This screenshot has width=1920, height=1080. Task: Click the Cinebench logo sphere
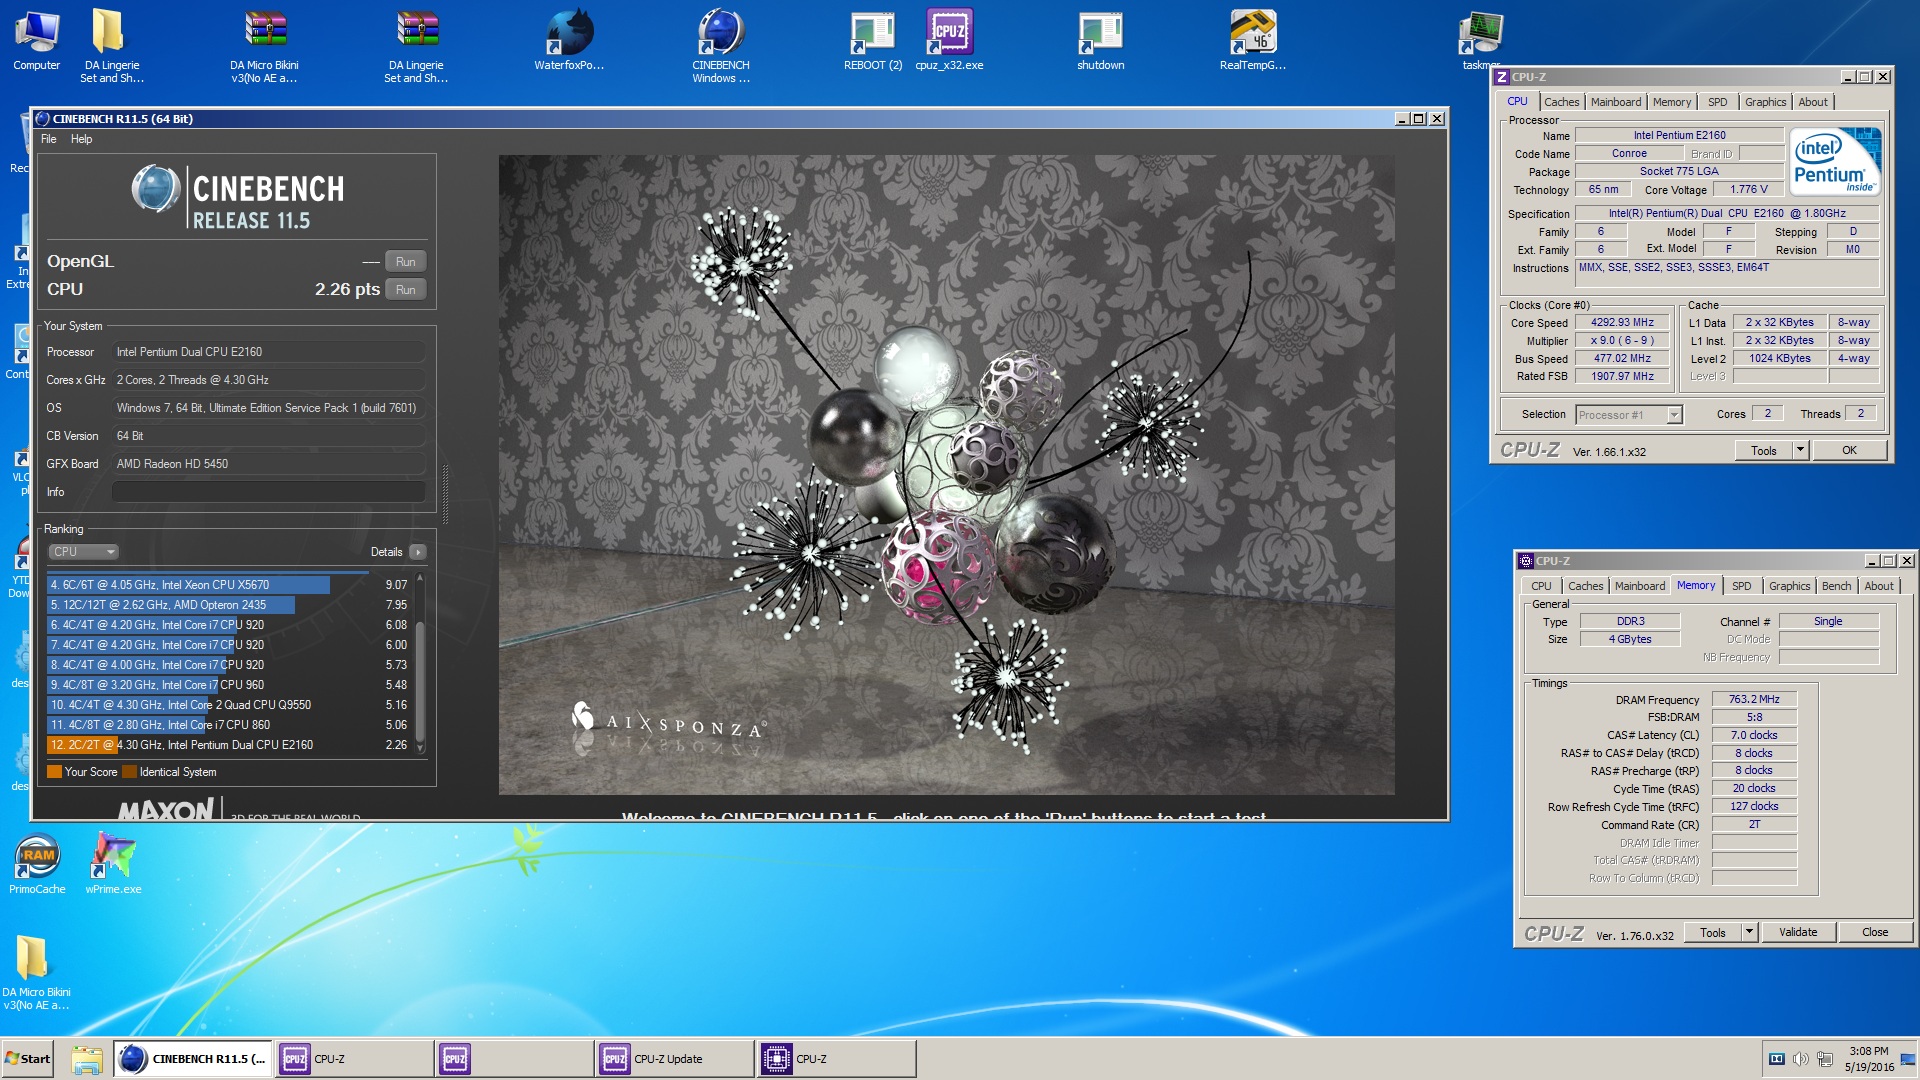click(156, 188)
